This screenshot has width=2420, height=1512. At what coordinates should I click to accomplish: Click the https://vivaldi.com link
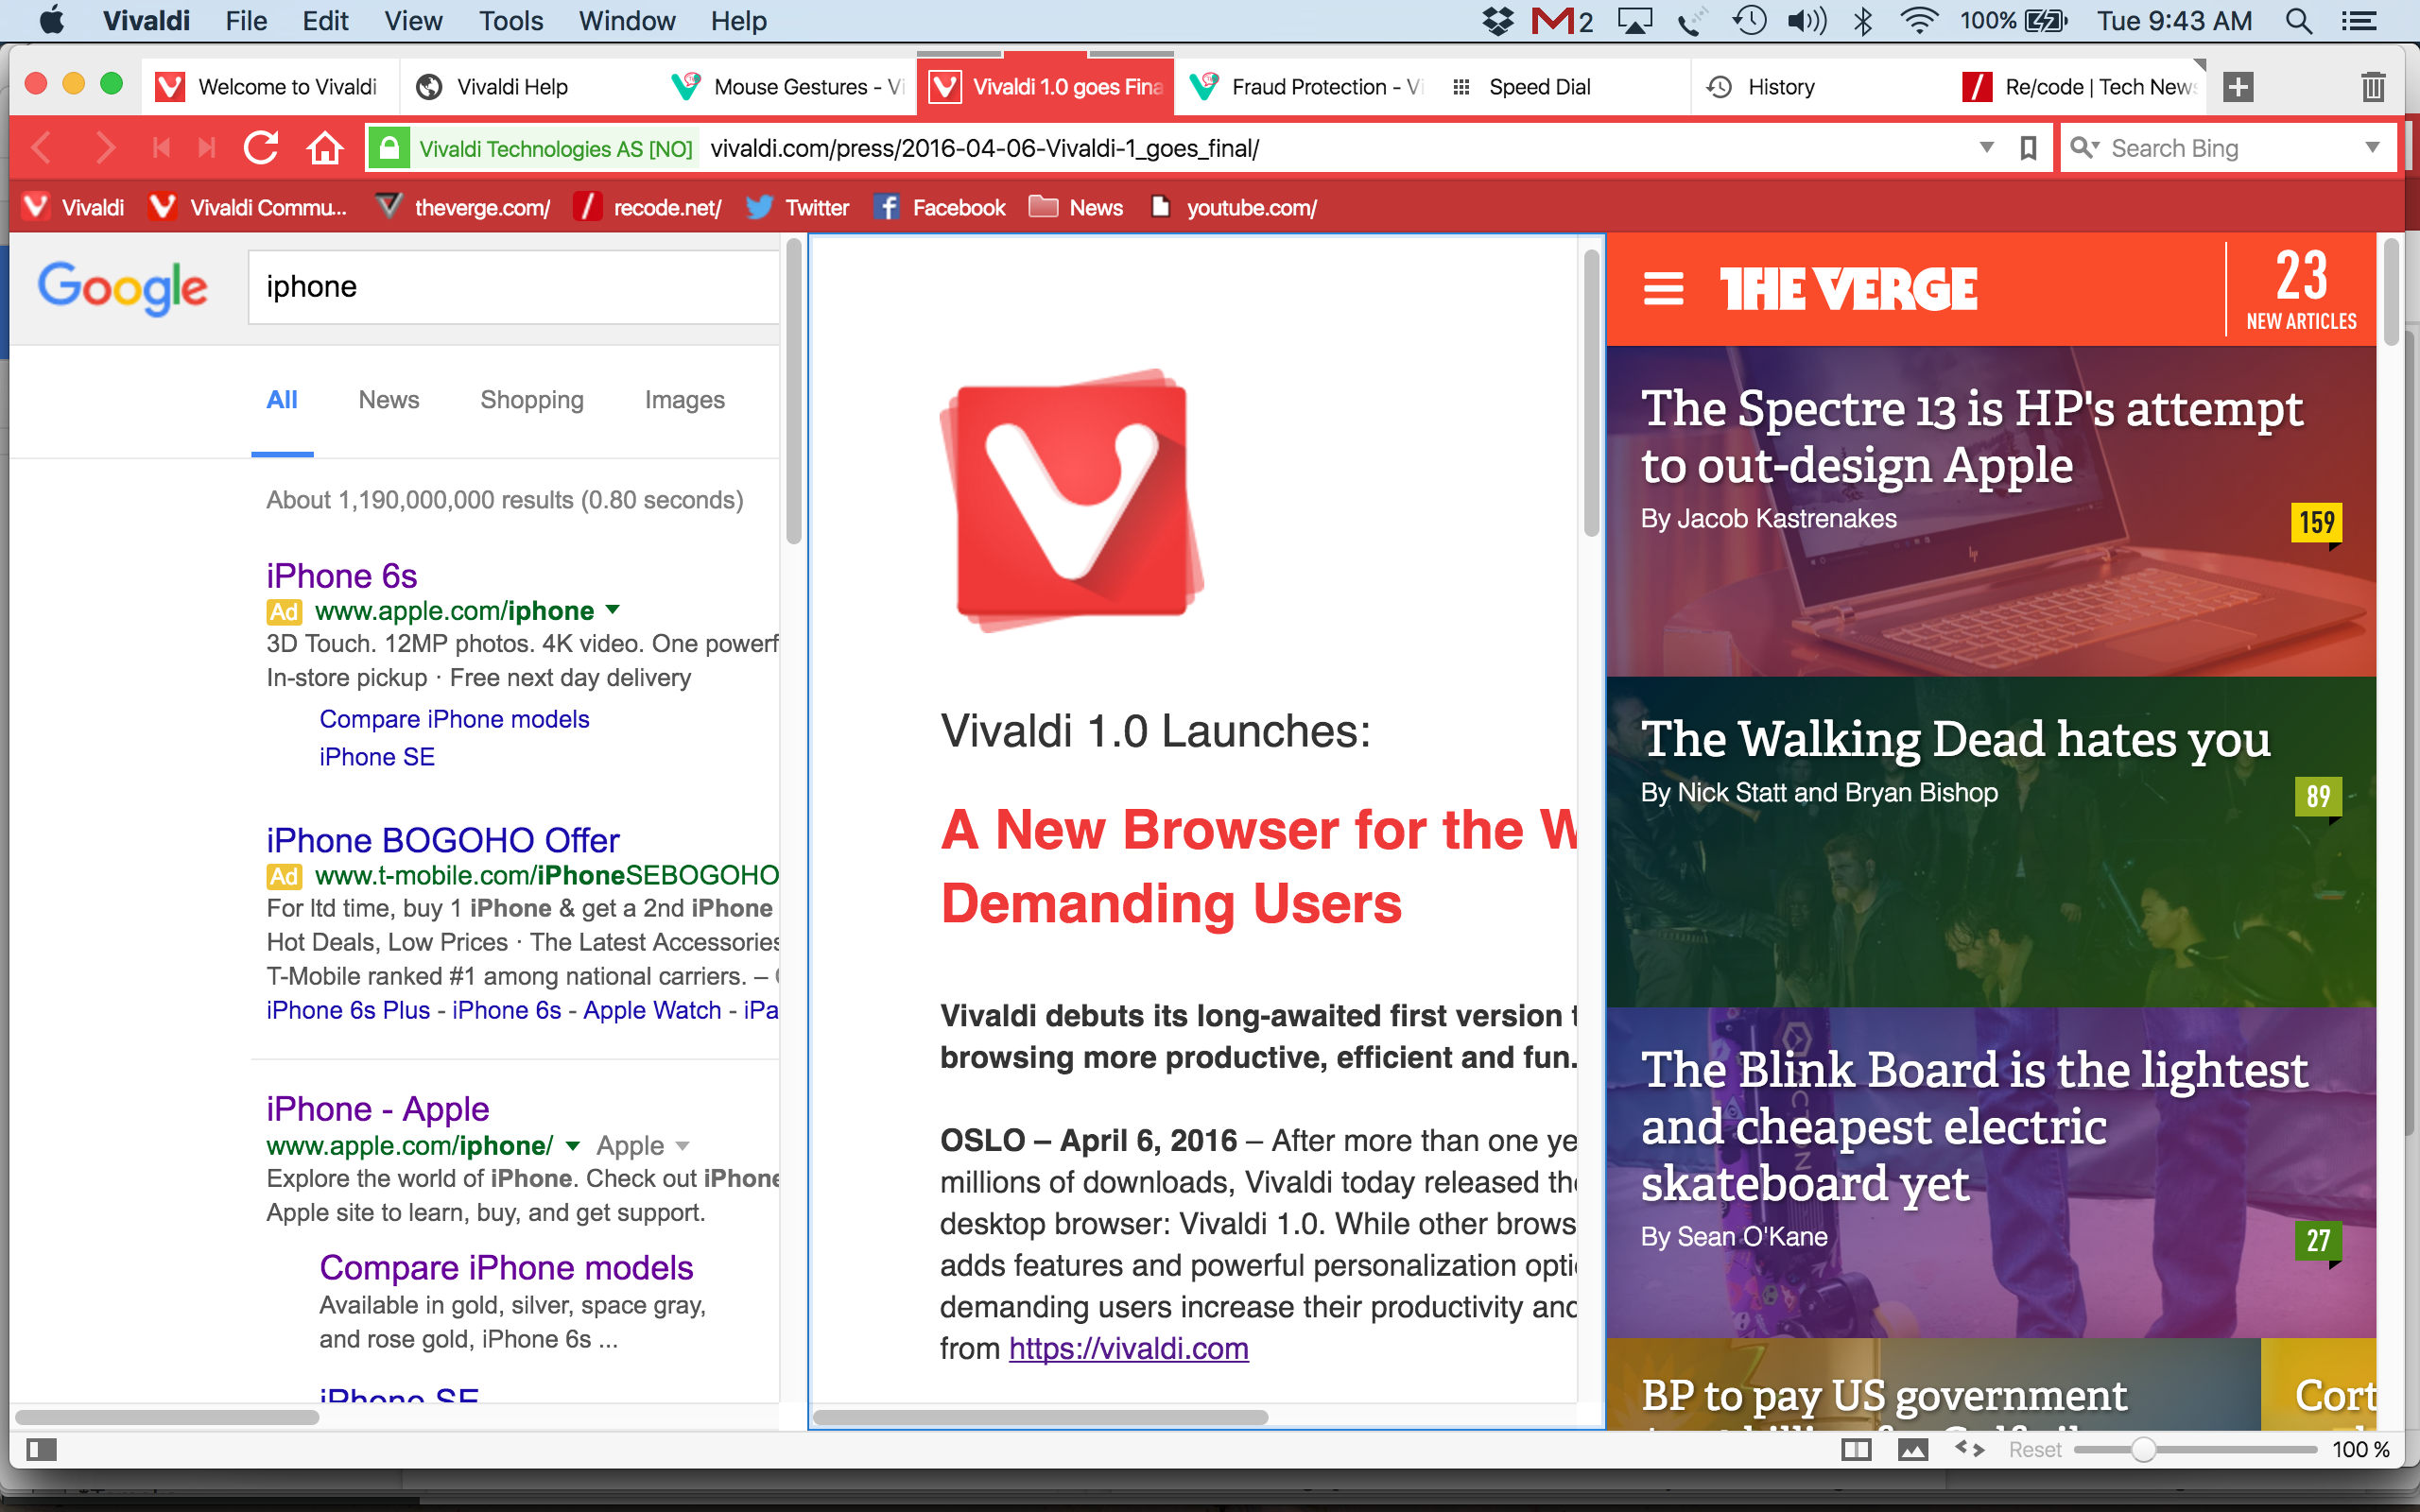(1128, 1349)
